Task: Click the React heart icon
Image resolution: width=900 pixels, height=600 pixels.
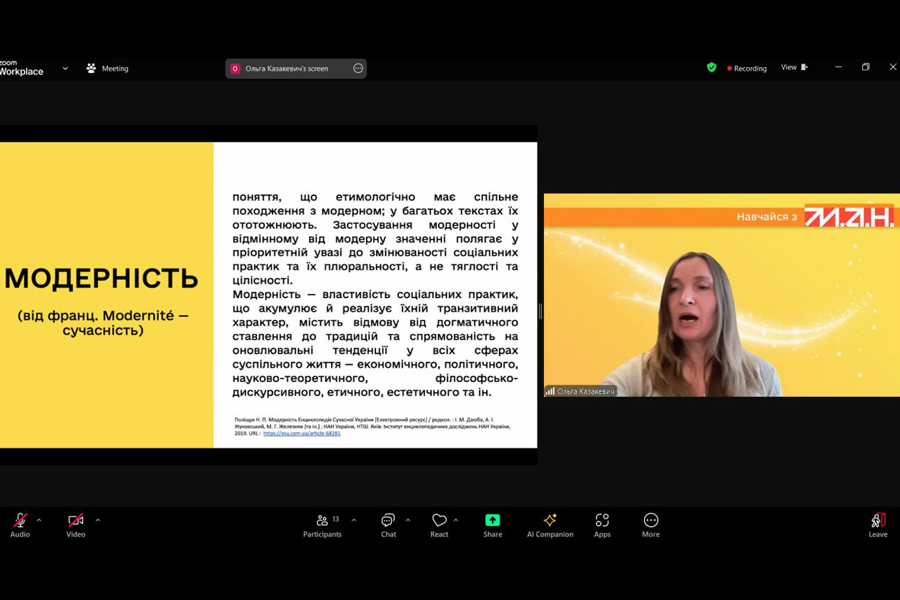Action: tap(439, 522)
